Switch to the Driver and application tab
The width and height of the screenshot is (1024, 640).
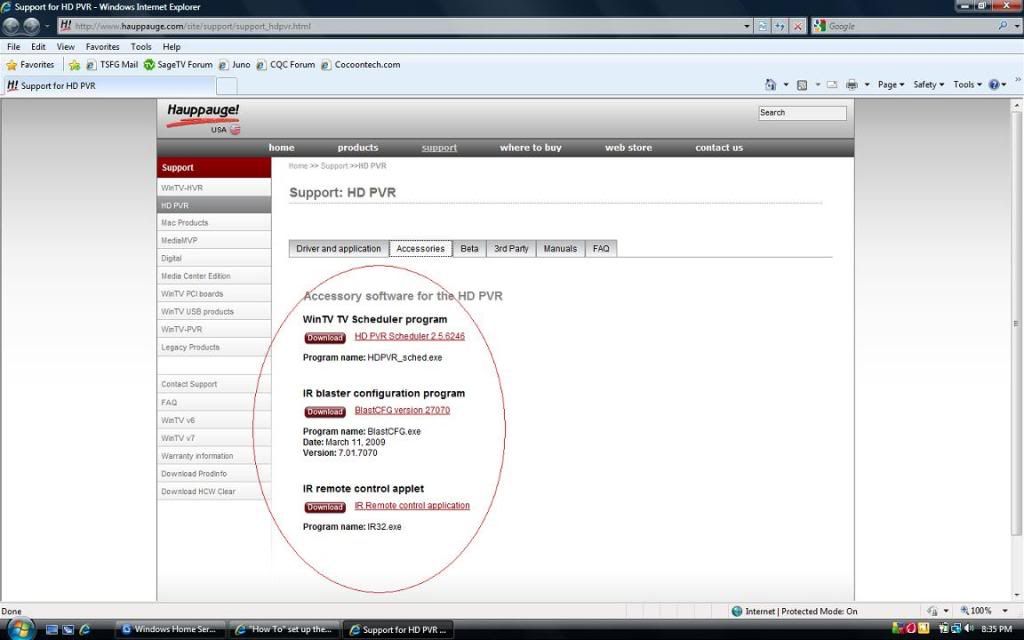(x=338, y=249)
